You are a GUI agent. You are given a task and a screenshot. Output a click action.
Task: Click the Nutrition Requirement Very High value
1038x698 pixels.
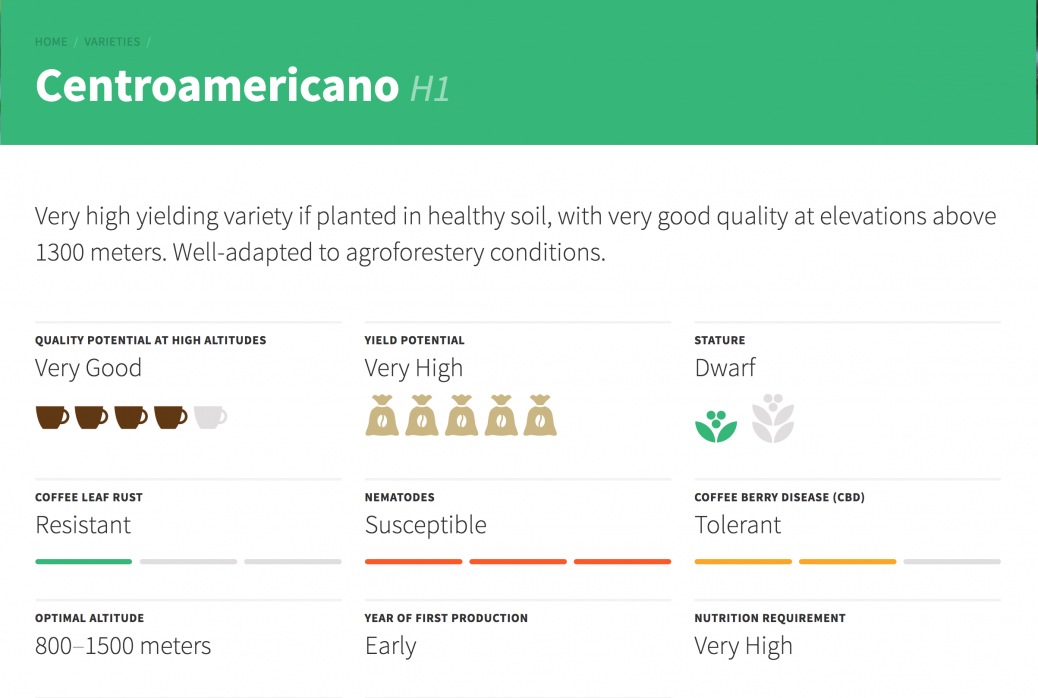coord(743,646)
